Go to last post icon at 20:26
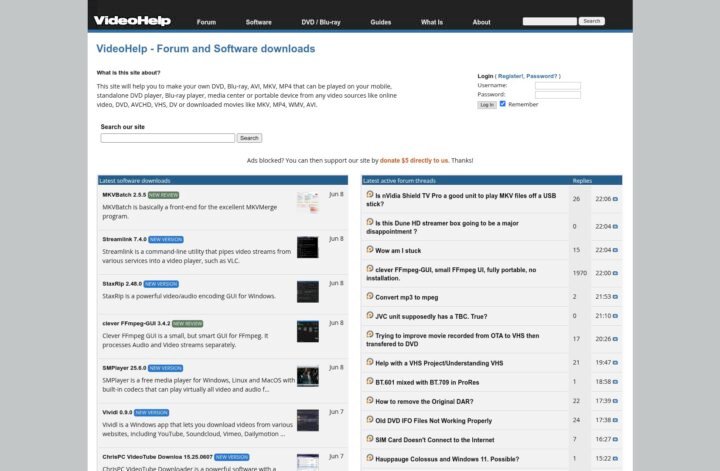 [615, 339]
